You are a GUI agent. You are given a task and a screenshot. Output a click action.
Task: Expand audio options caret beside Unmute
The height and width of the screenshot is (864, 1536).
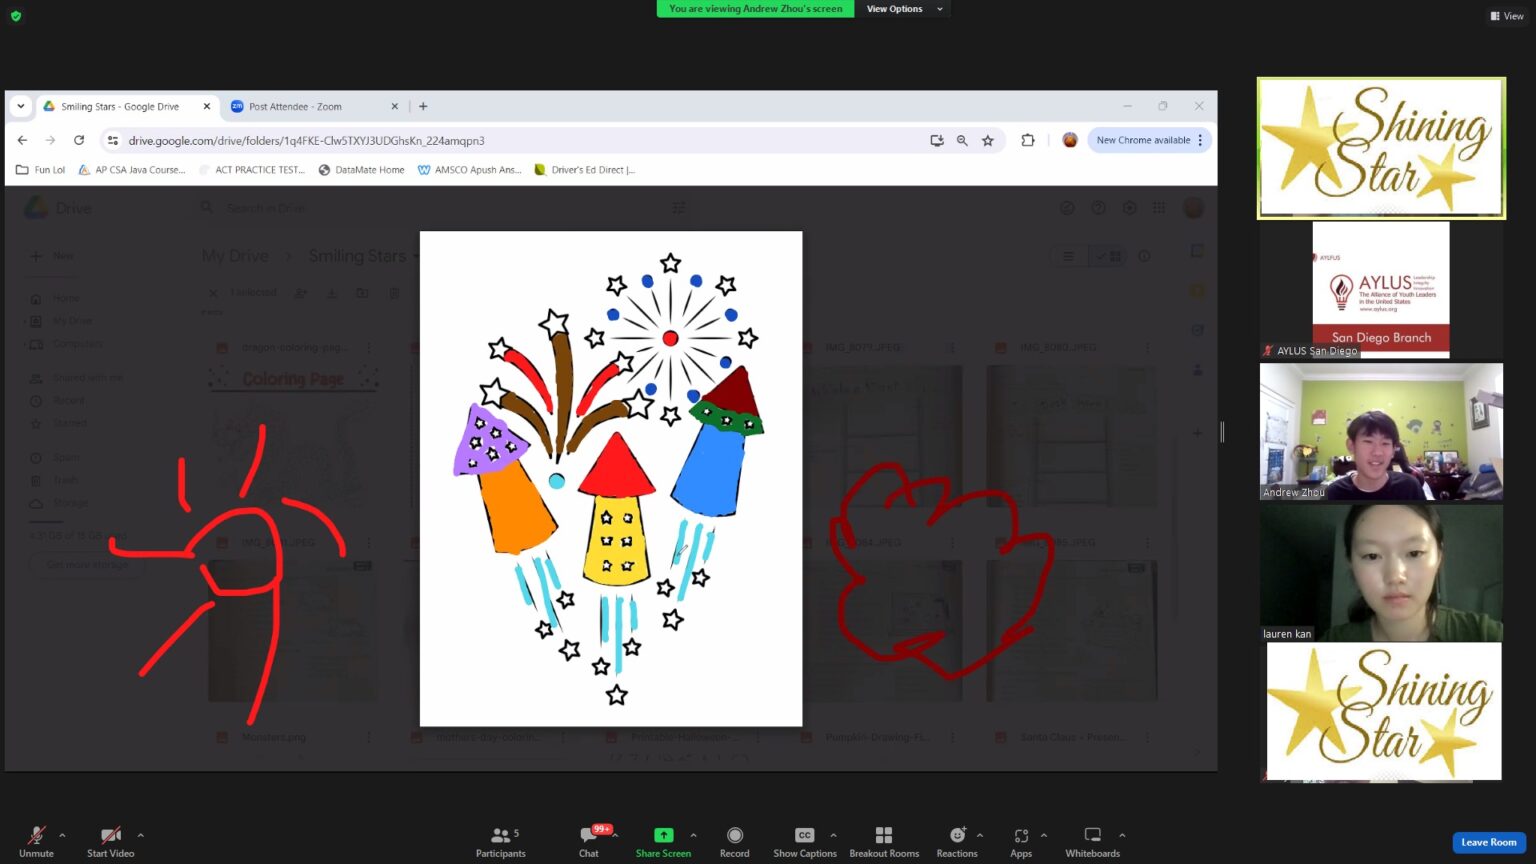(62, 835)
